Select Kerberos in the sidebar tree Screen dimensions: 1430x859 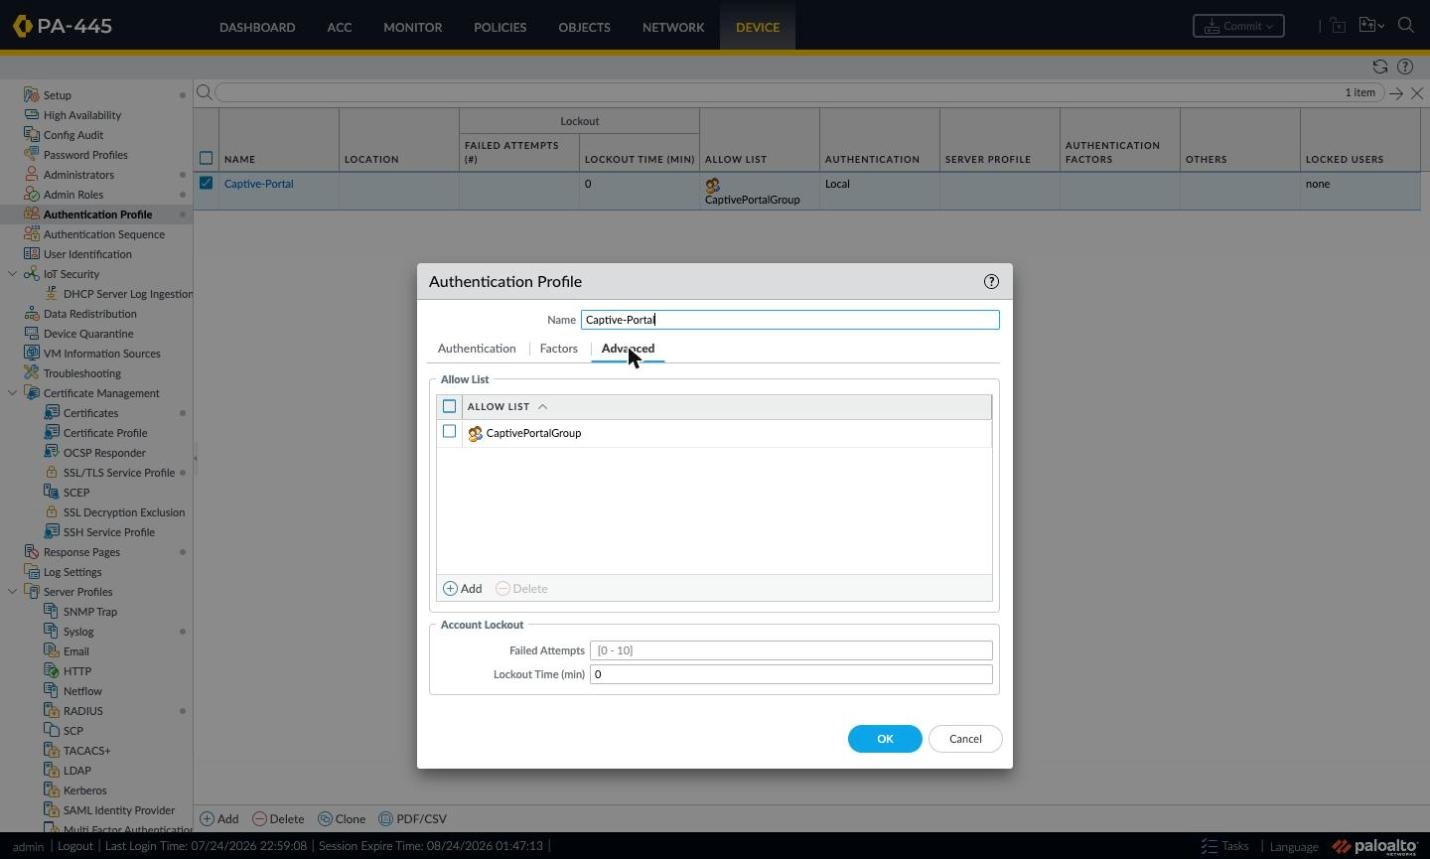pos(85,790)
